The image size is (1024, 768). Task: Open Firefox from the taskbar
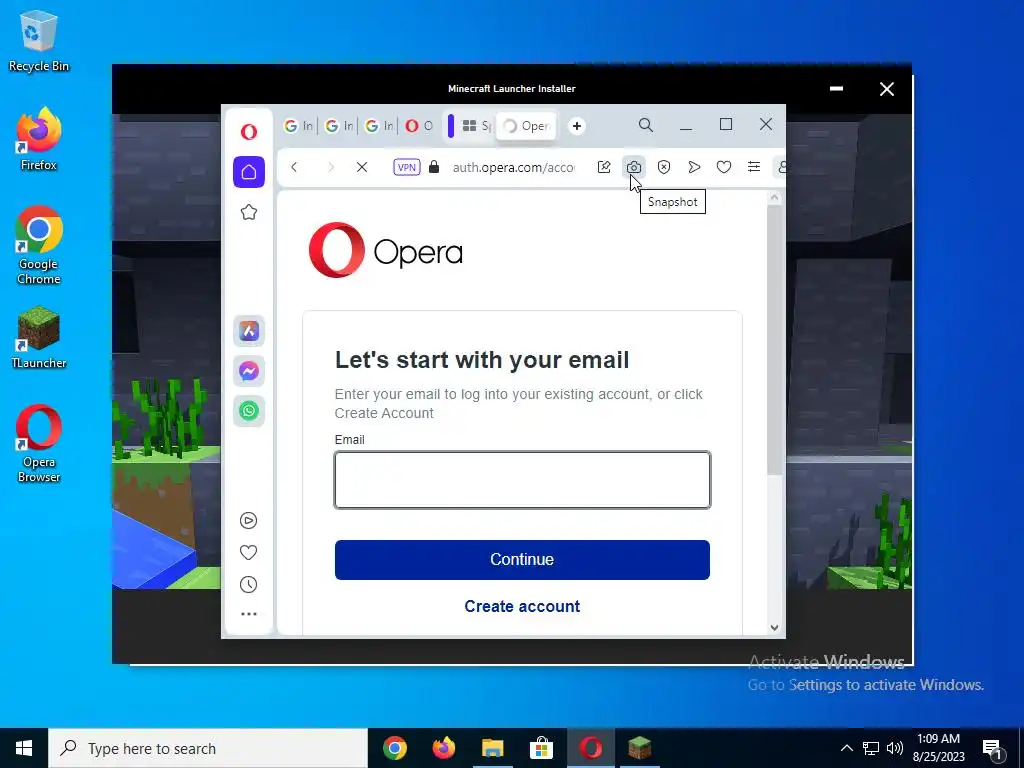444,748
